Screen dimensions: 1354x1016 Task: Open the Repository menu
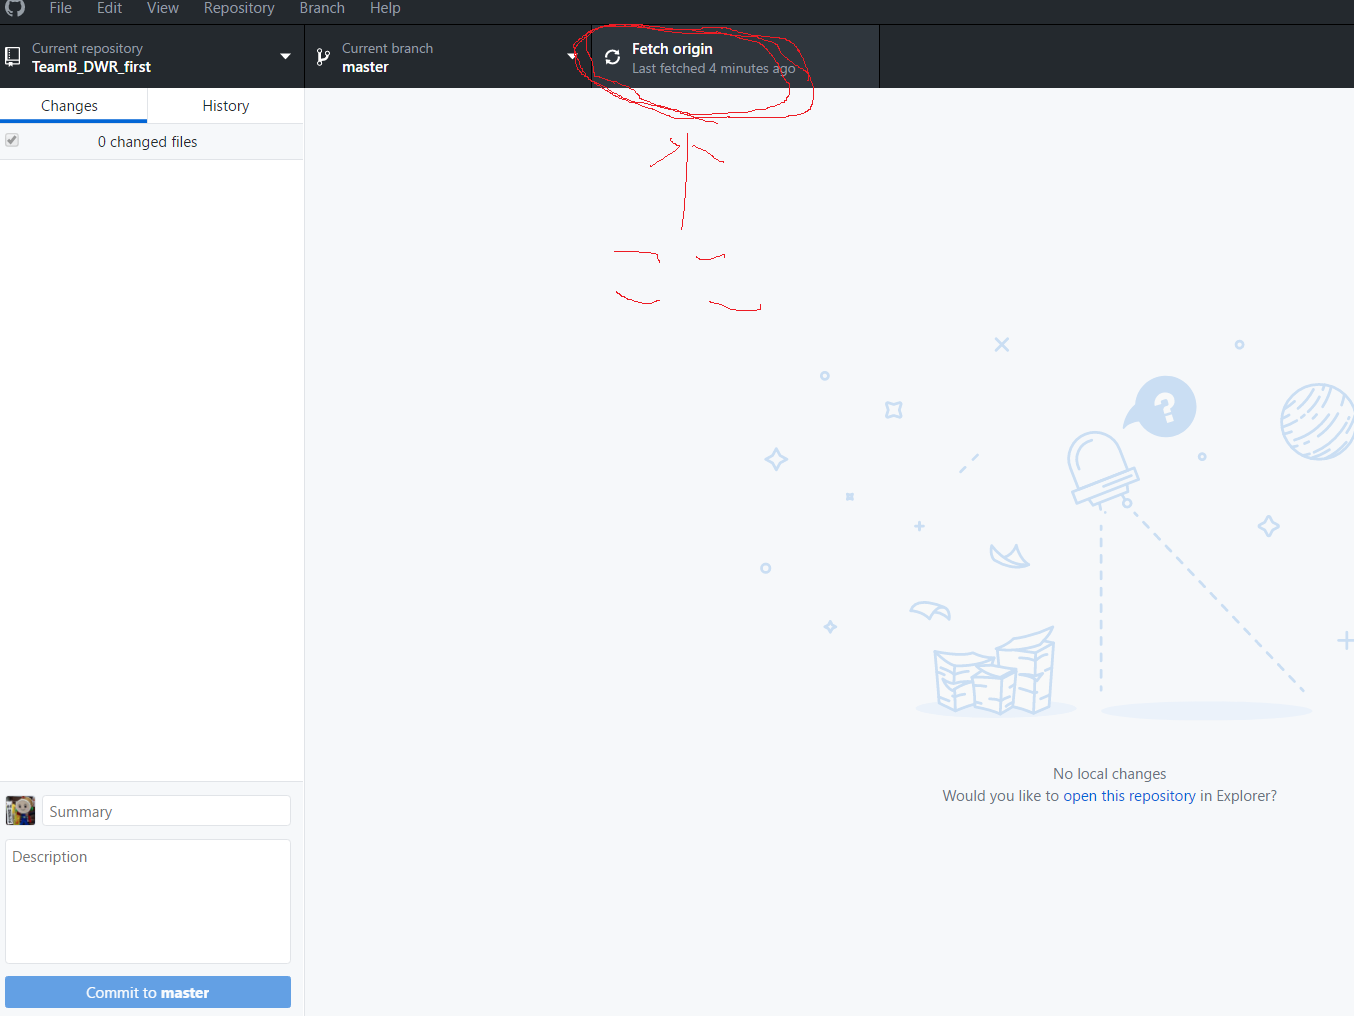tap(239, 8)
